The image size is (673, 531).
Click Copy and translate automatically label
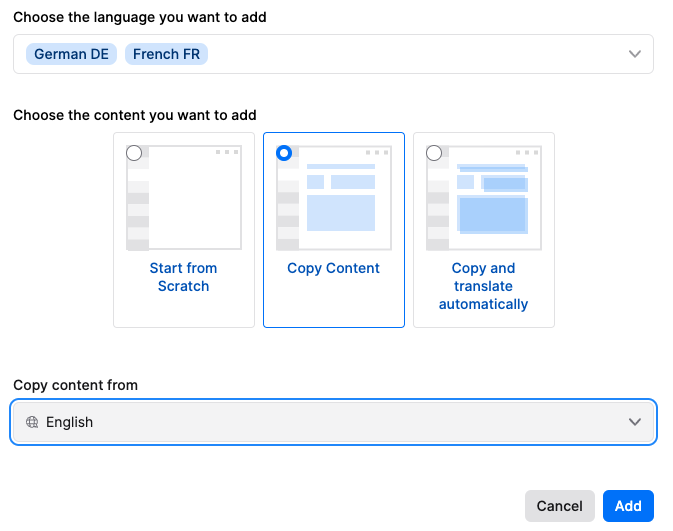click(x=483, y=286)
